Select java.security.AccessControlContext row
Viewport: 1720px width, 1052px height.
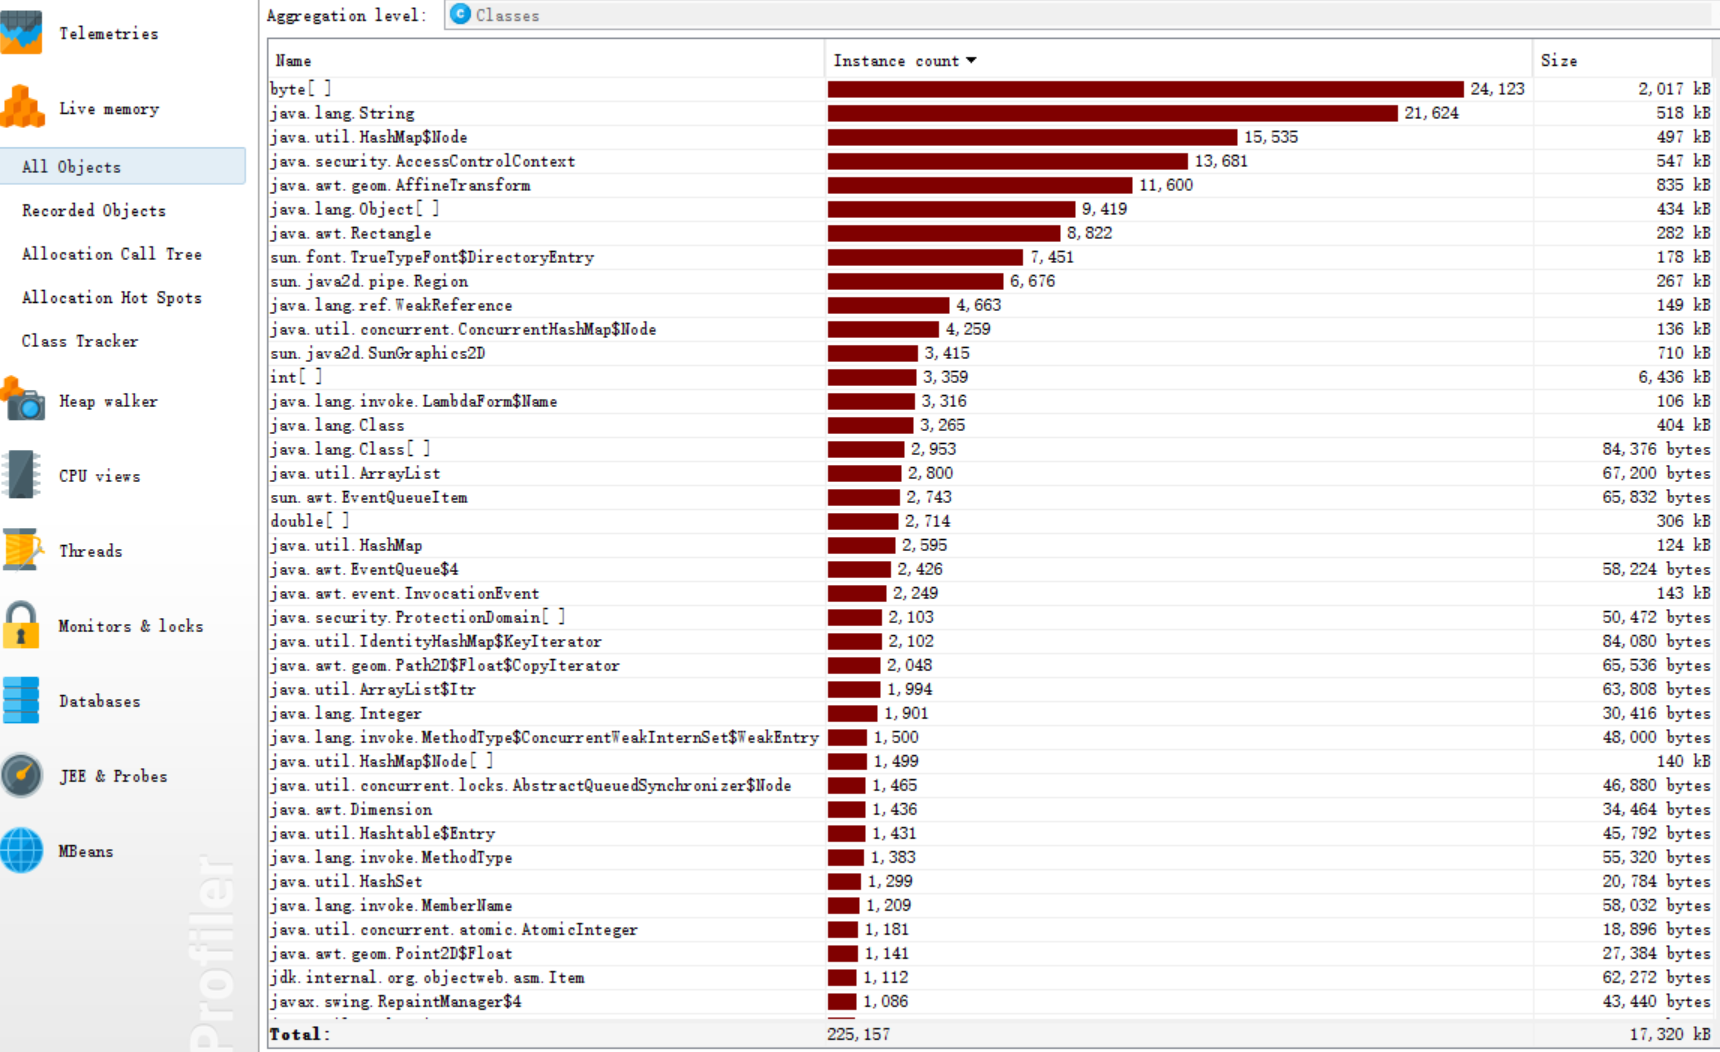click(992, 161)
